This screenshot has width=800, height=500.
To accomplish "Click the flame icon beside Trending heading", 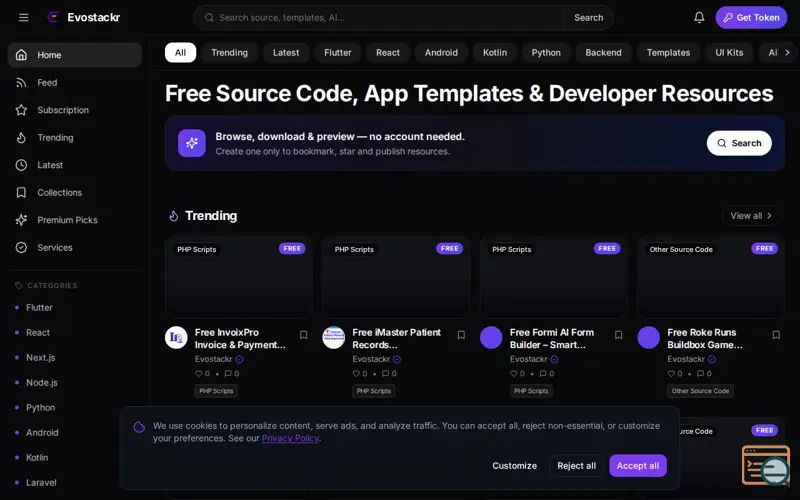I will (174, 216).
